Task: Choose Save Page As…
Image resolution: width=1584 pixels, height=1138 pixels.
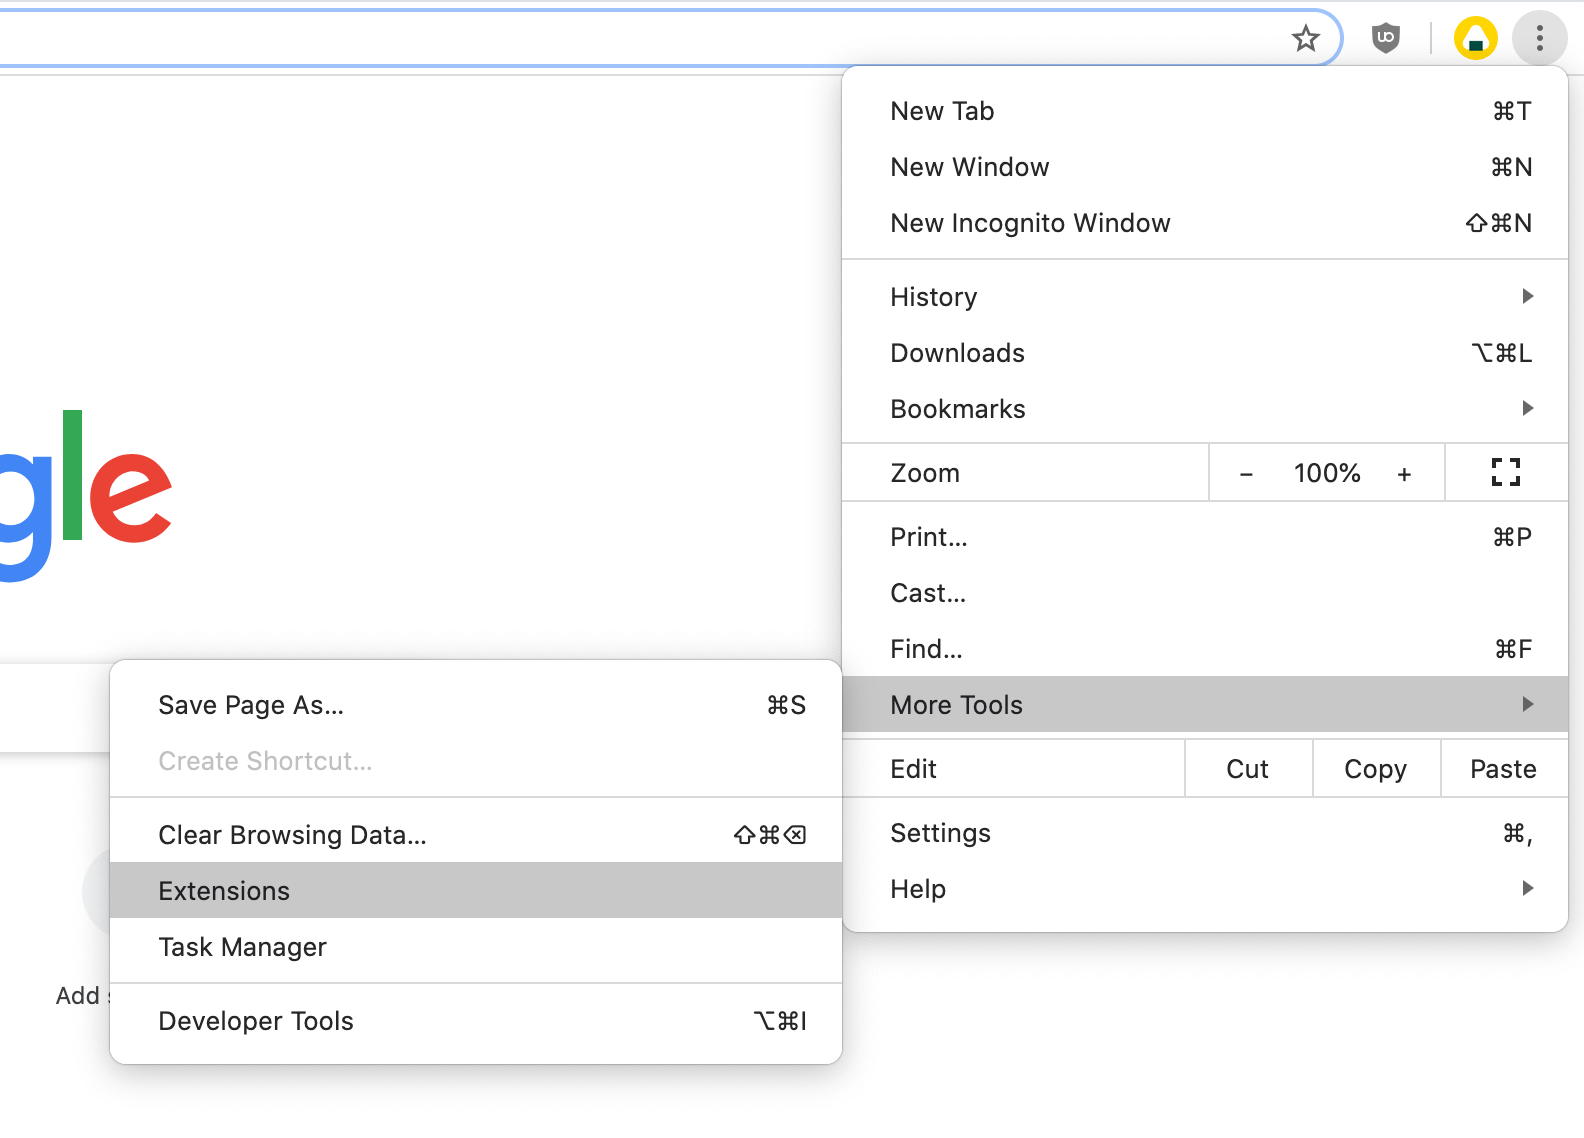Action: click(476, 705)
